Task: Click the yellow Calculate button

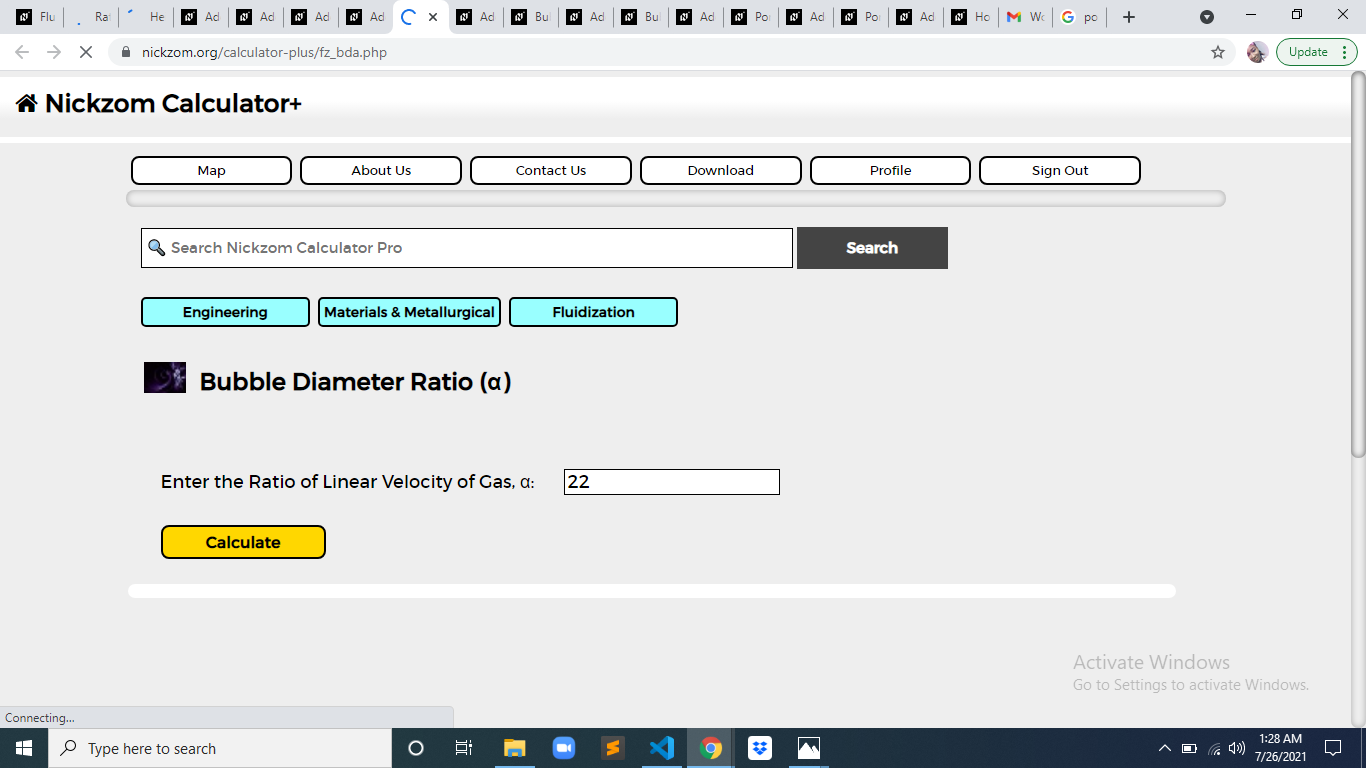Action: coord(243,542)
